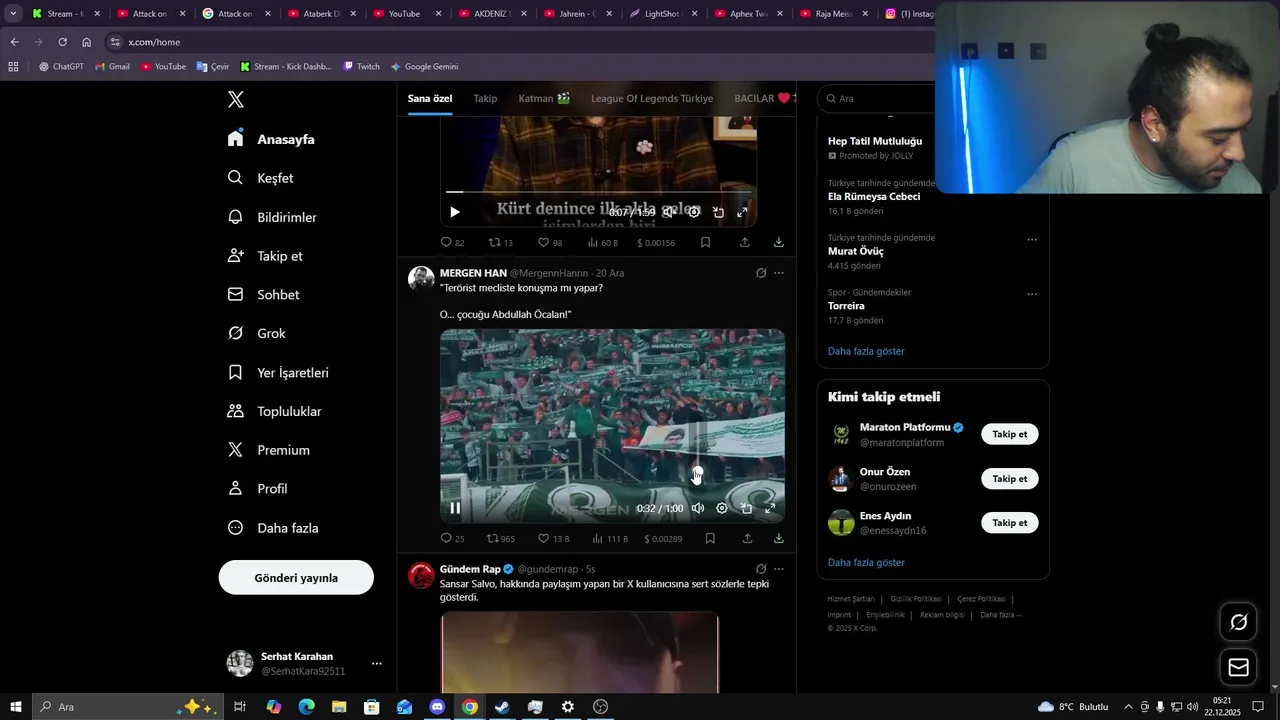Open more options on MERGEN HAN post
The image size is (1280, 720).
[x=779, y=273]
